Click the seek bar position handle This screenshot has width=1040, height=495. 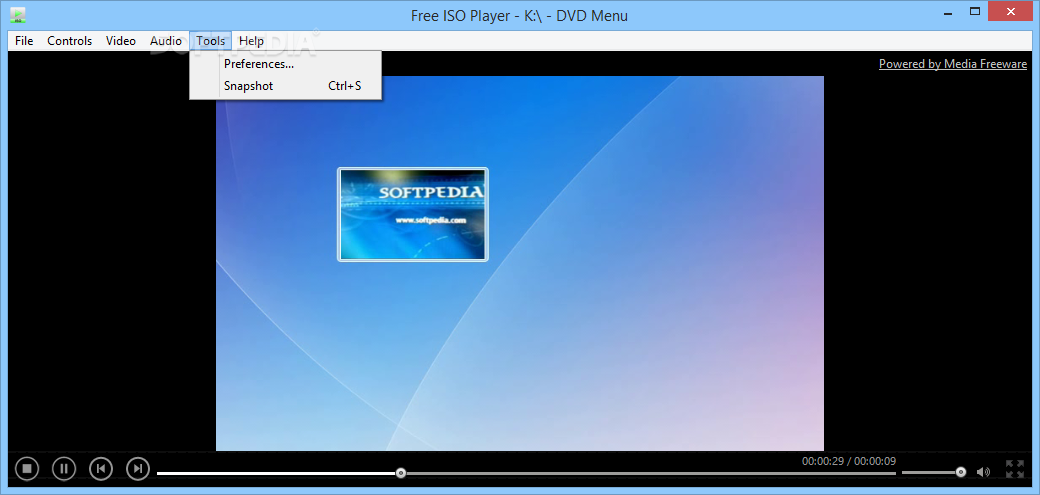(x=401, y=473)
